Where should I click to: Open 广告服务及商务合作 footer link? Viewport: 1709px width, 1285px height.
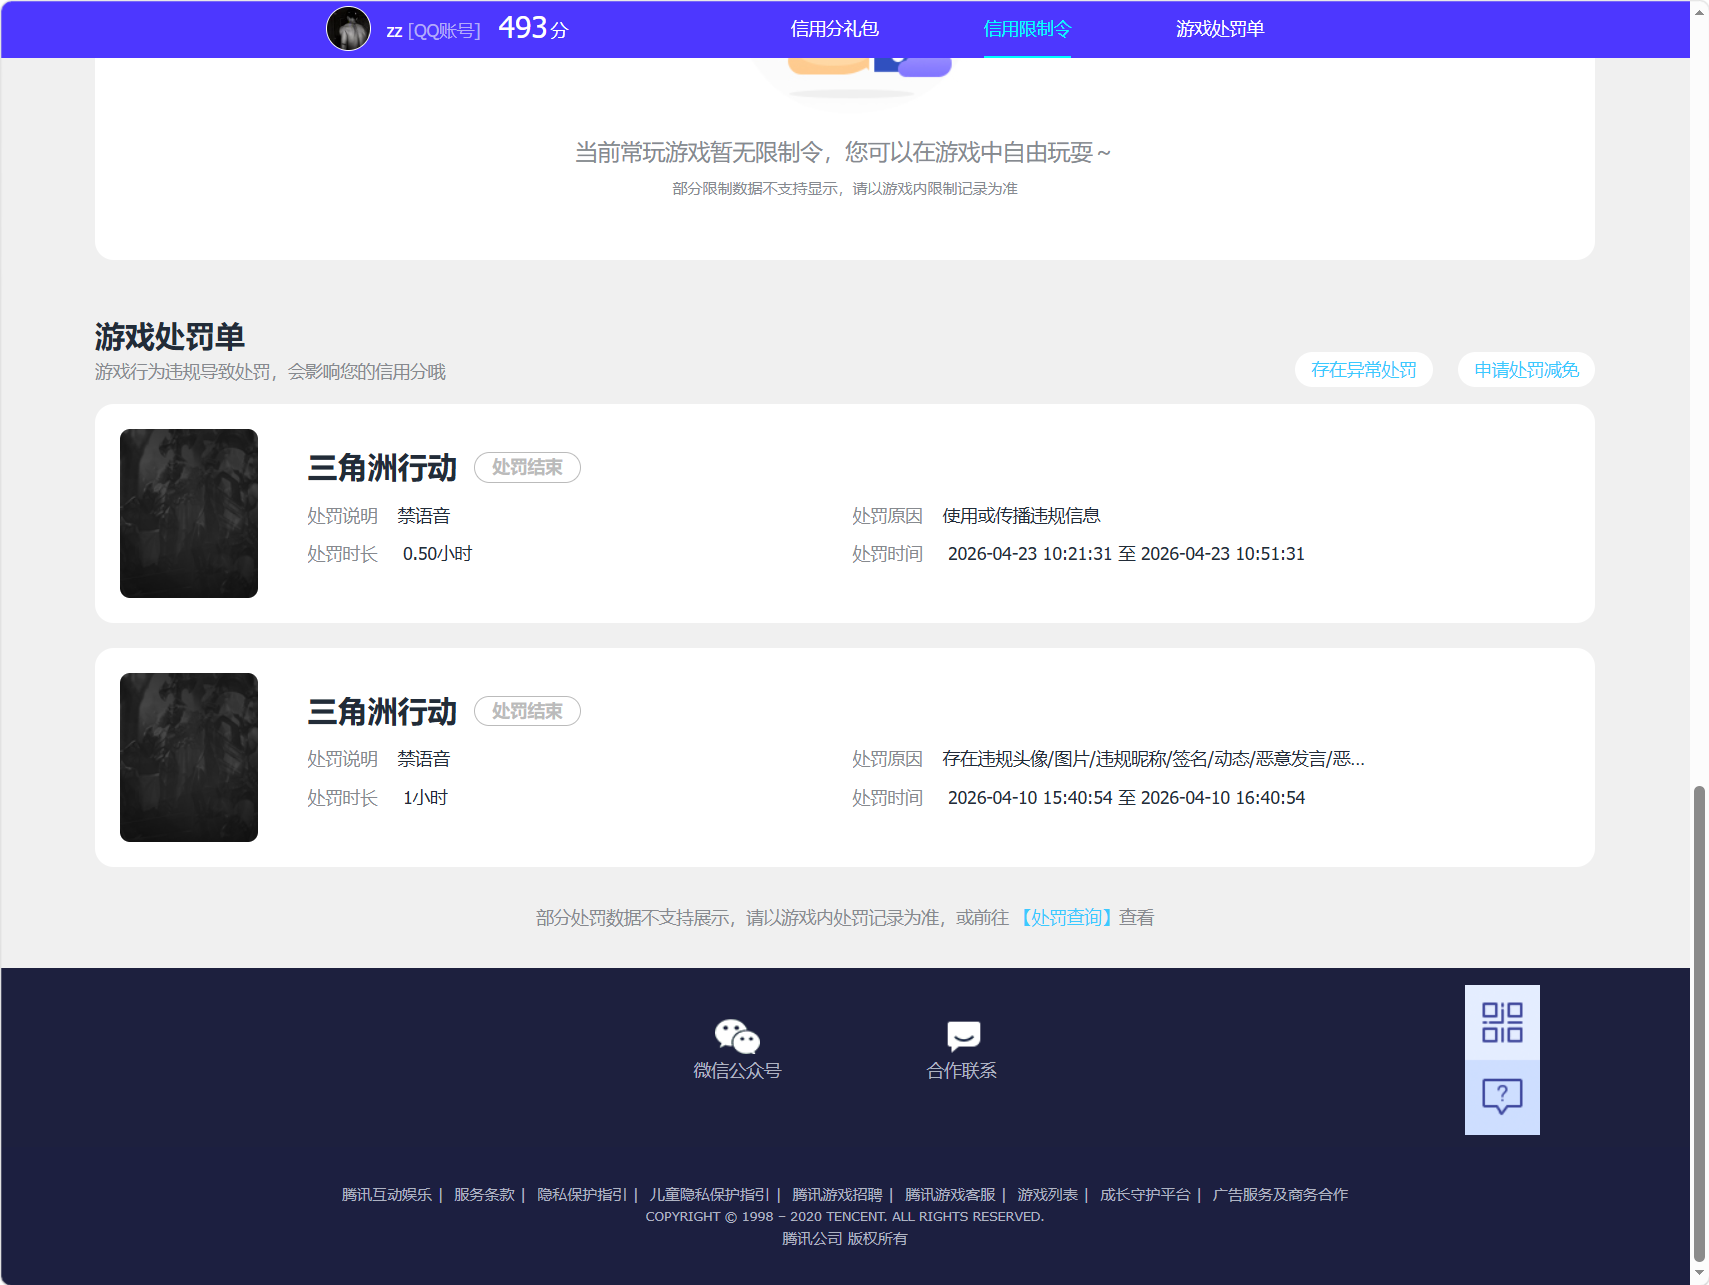(x=1280, y=1195)
